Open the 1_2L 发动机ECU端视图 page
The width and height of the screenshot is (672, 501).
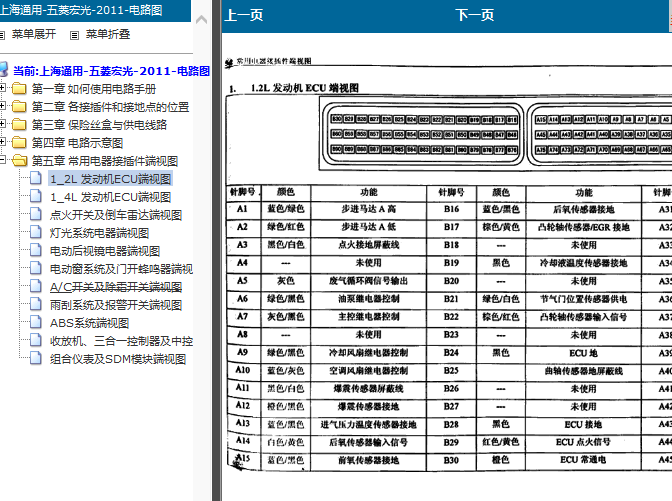(x=111, y=179)
